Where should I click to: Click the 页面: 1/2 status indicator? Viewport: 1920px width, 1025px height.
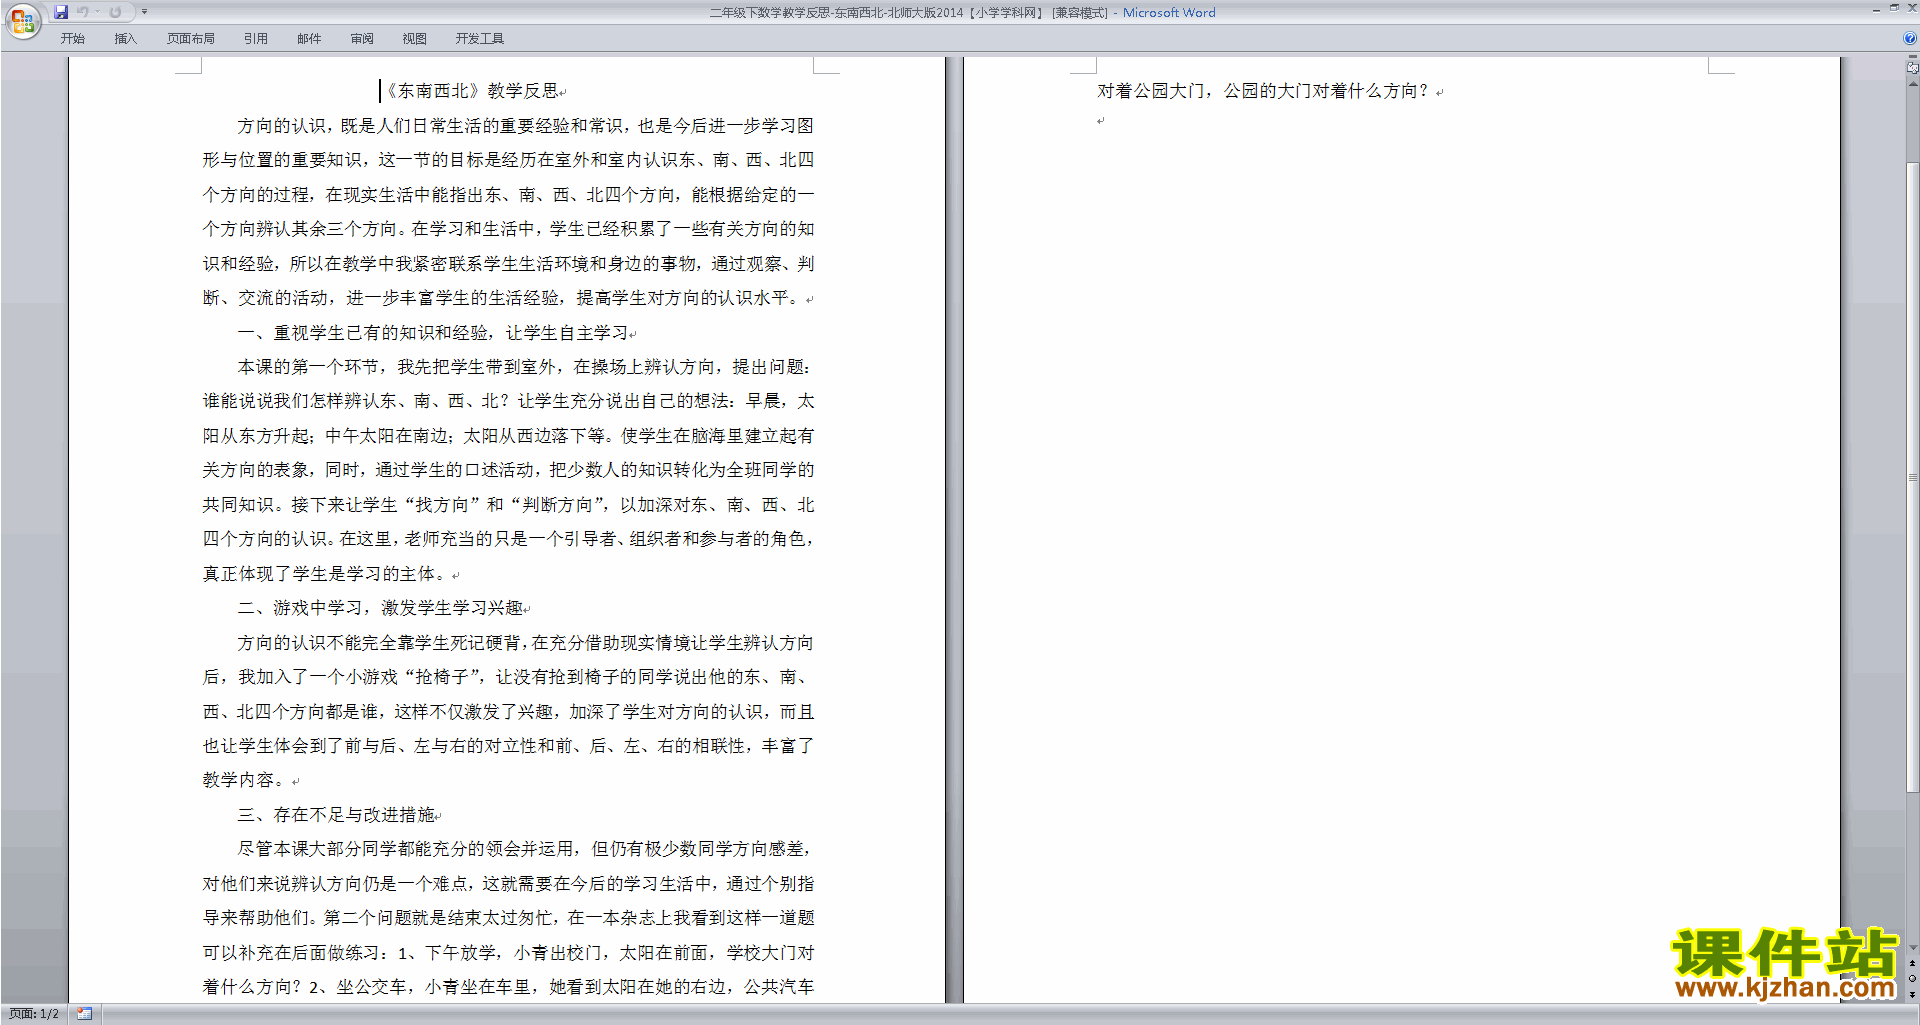click(x=34, y=1014)
